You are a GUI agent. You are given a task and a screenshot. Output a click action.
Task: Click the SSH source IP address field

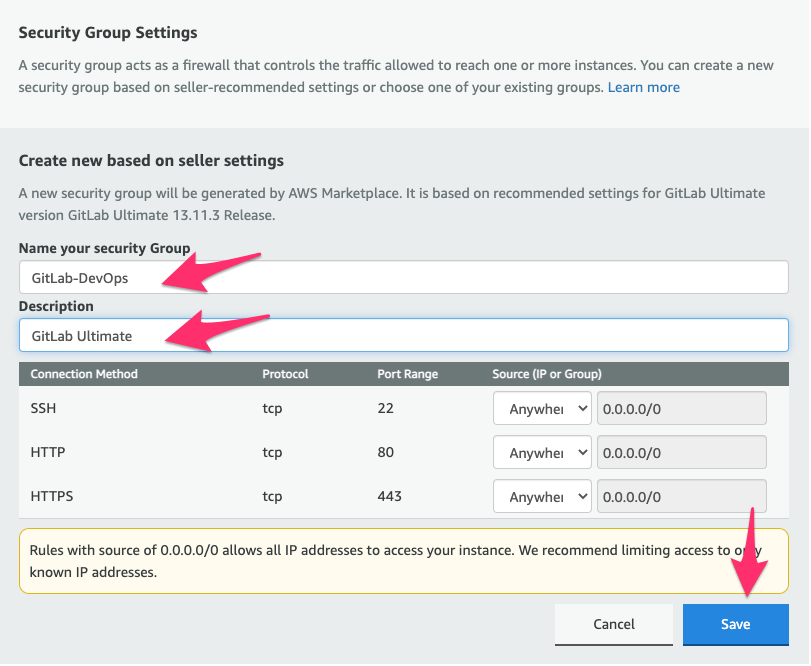point(681,409)
